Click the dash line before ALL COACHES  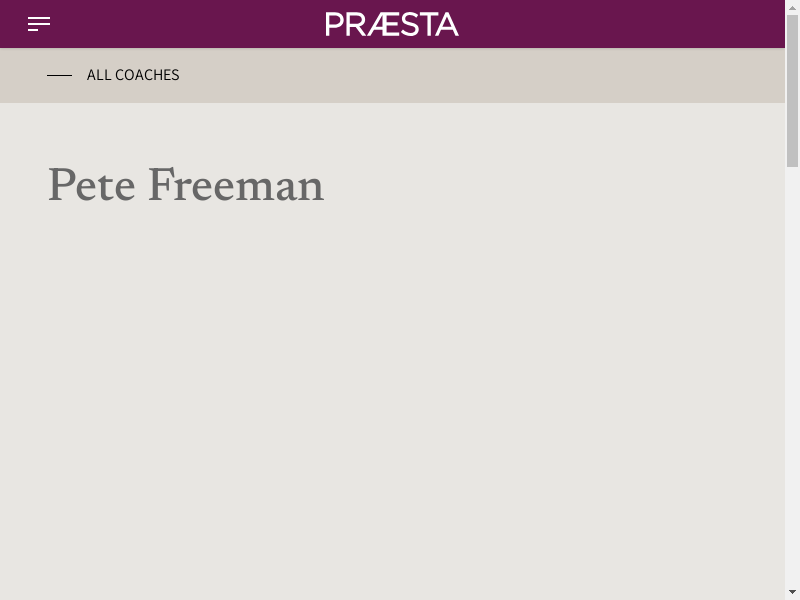coord(59,75)
